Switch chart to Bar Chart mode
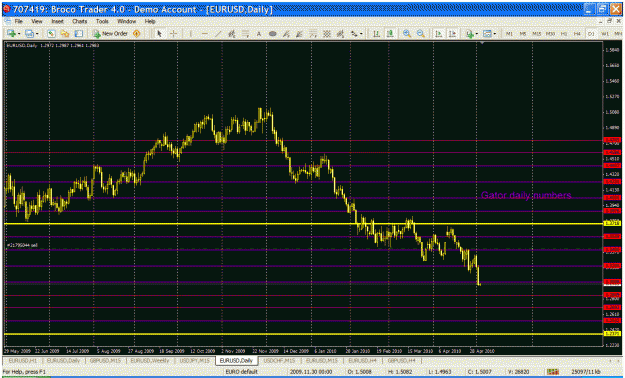This screenshot has width=625, height=378. 376,34
